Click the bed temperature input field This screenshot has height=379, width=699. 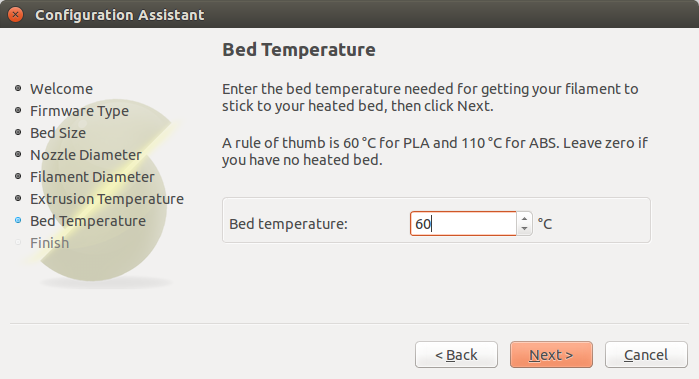tap(463, 223)
